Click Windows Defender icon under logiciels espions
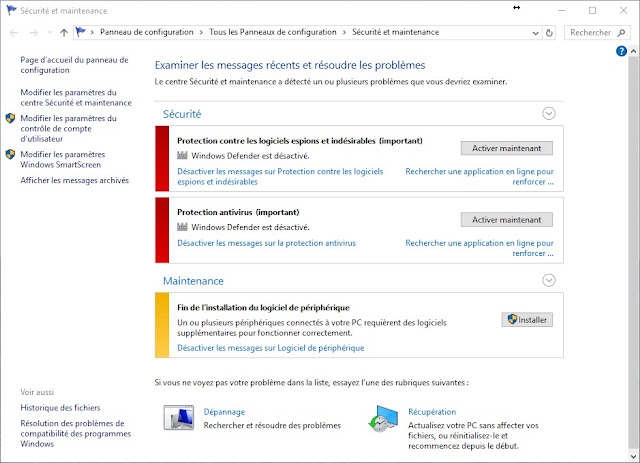 [x=182, y=156]
